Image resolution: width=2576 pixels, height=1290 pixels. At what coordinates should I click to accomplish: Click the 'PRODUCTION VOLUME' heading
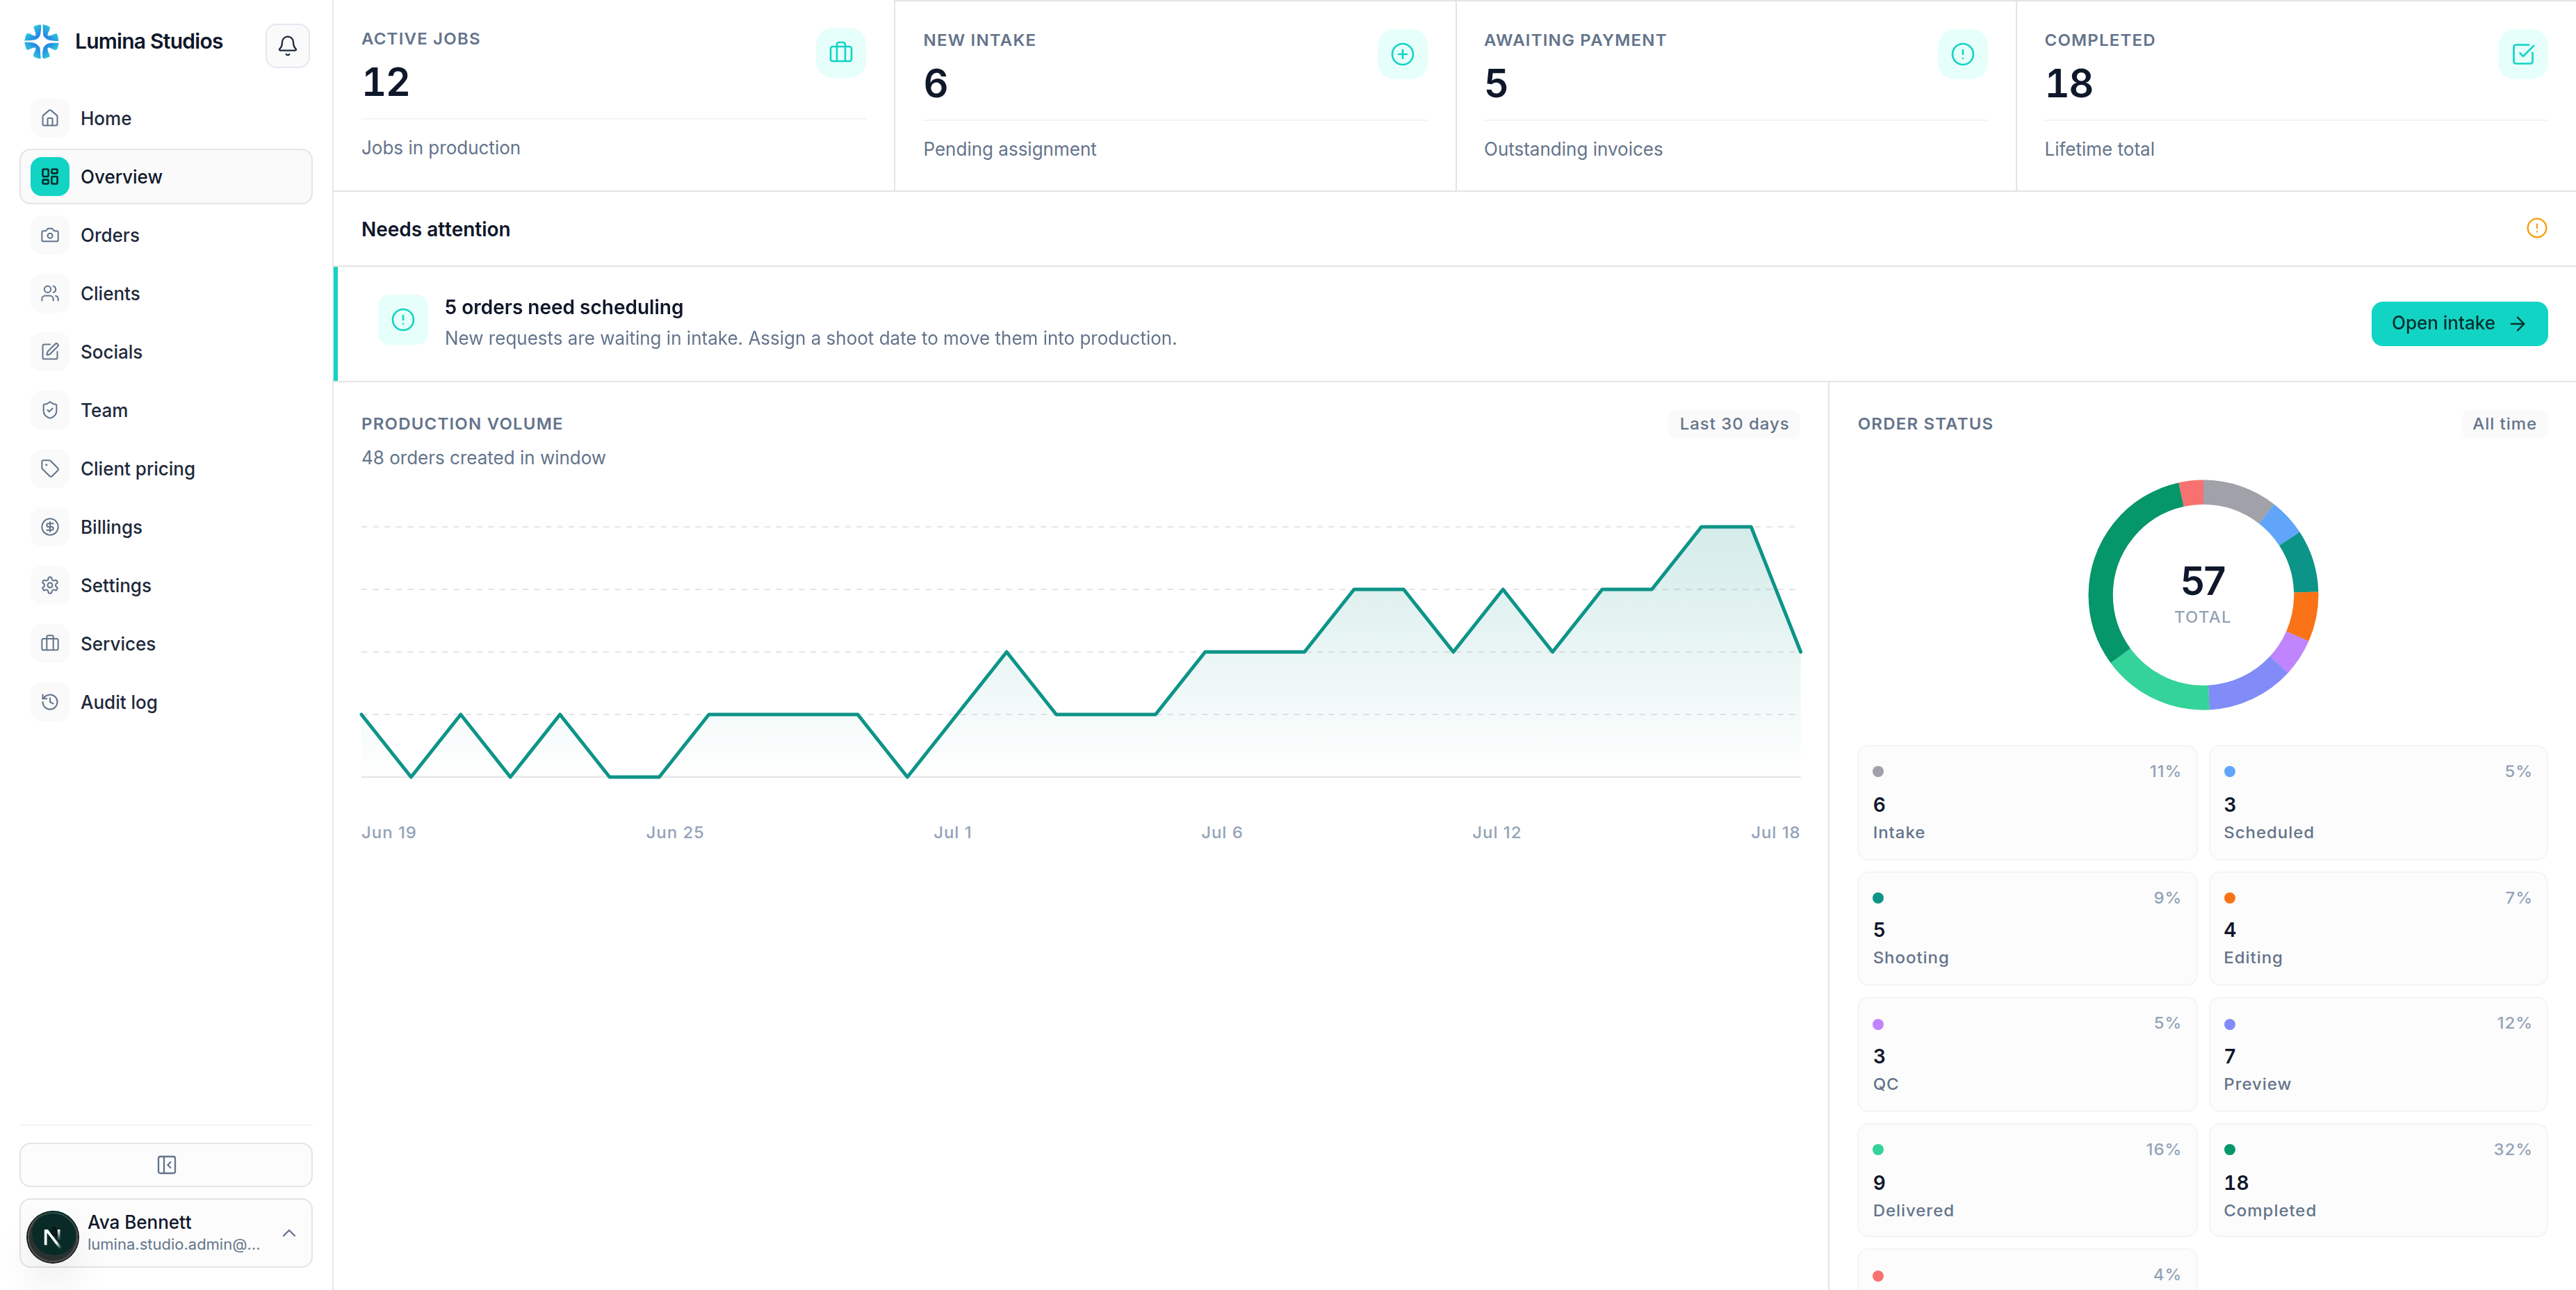click(x=462, y=424)
